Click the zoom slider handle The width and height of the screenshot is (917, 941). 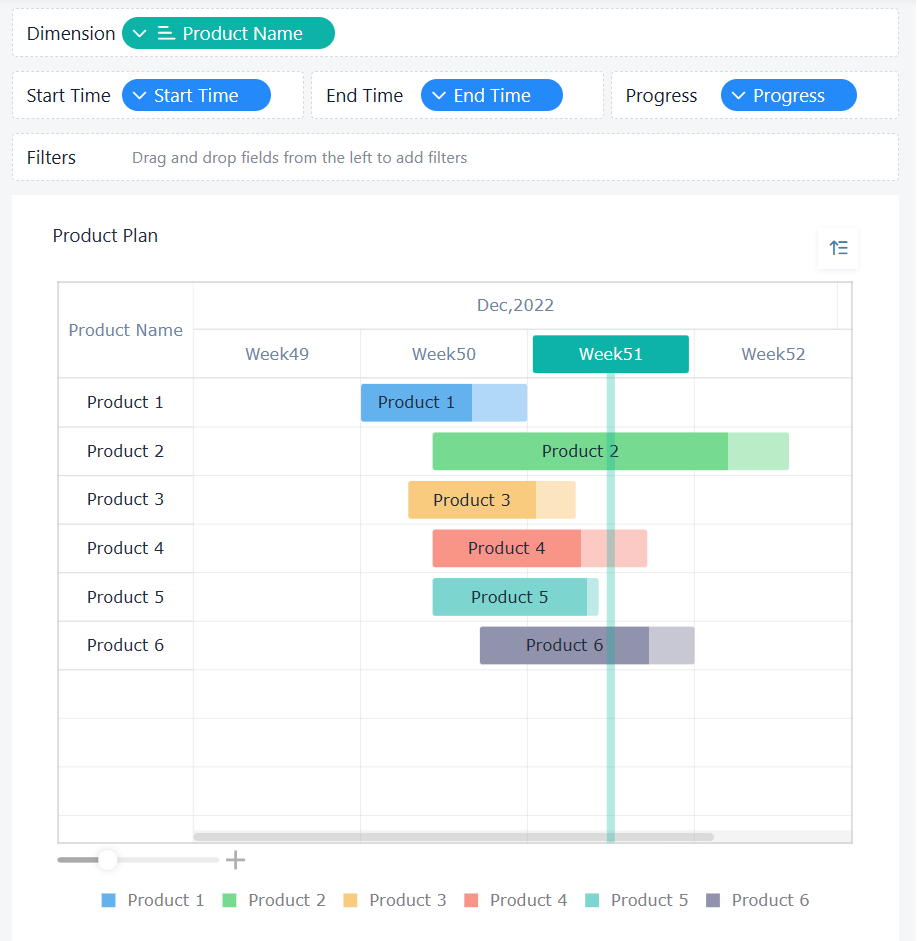click(107, 860)
